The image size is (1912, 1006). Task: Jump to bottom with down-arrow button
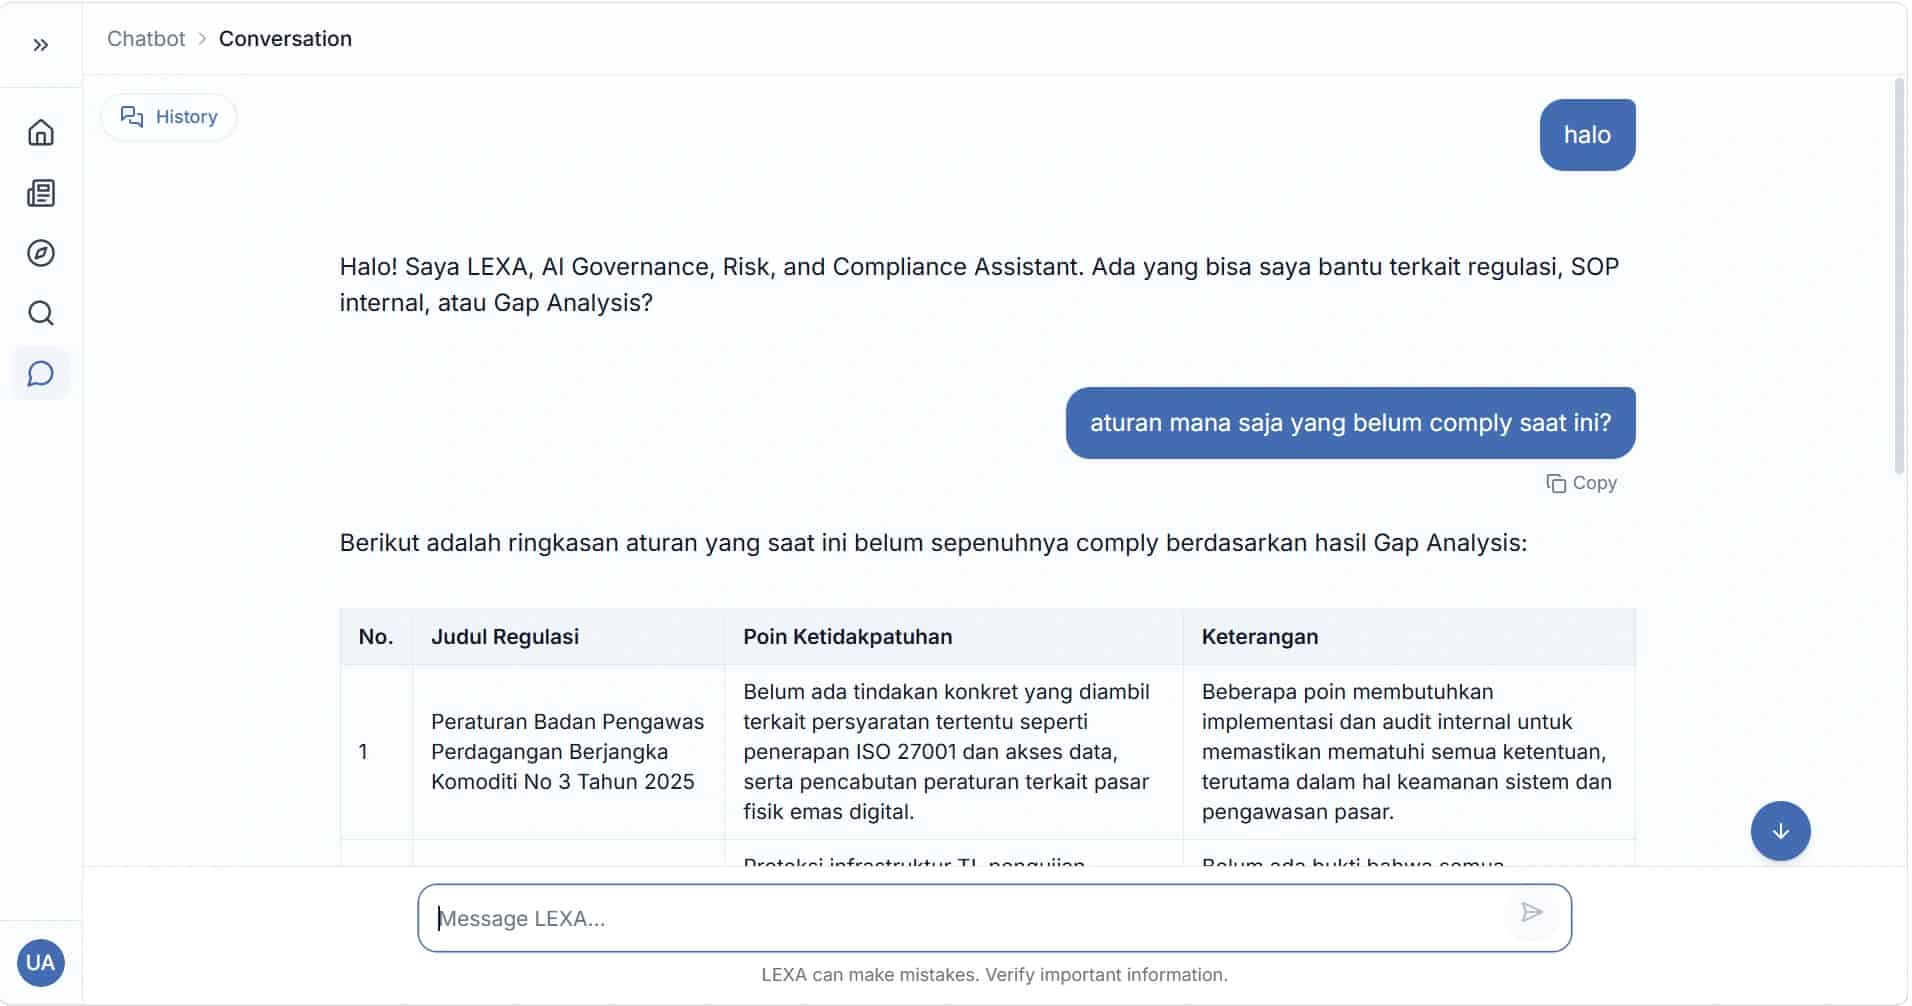click(x=1780, y=831)
